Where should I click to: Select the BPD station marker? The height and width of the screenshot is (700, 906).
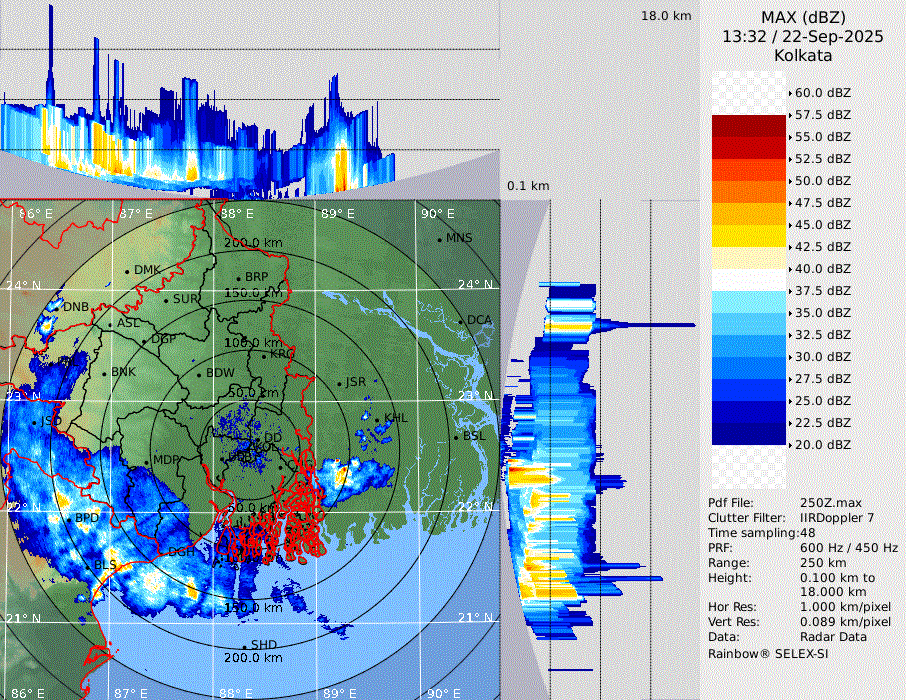pos(68,520)
